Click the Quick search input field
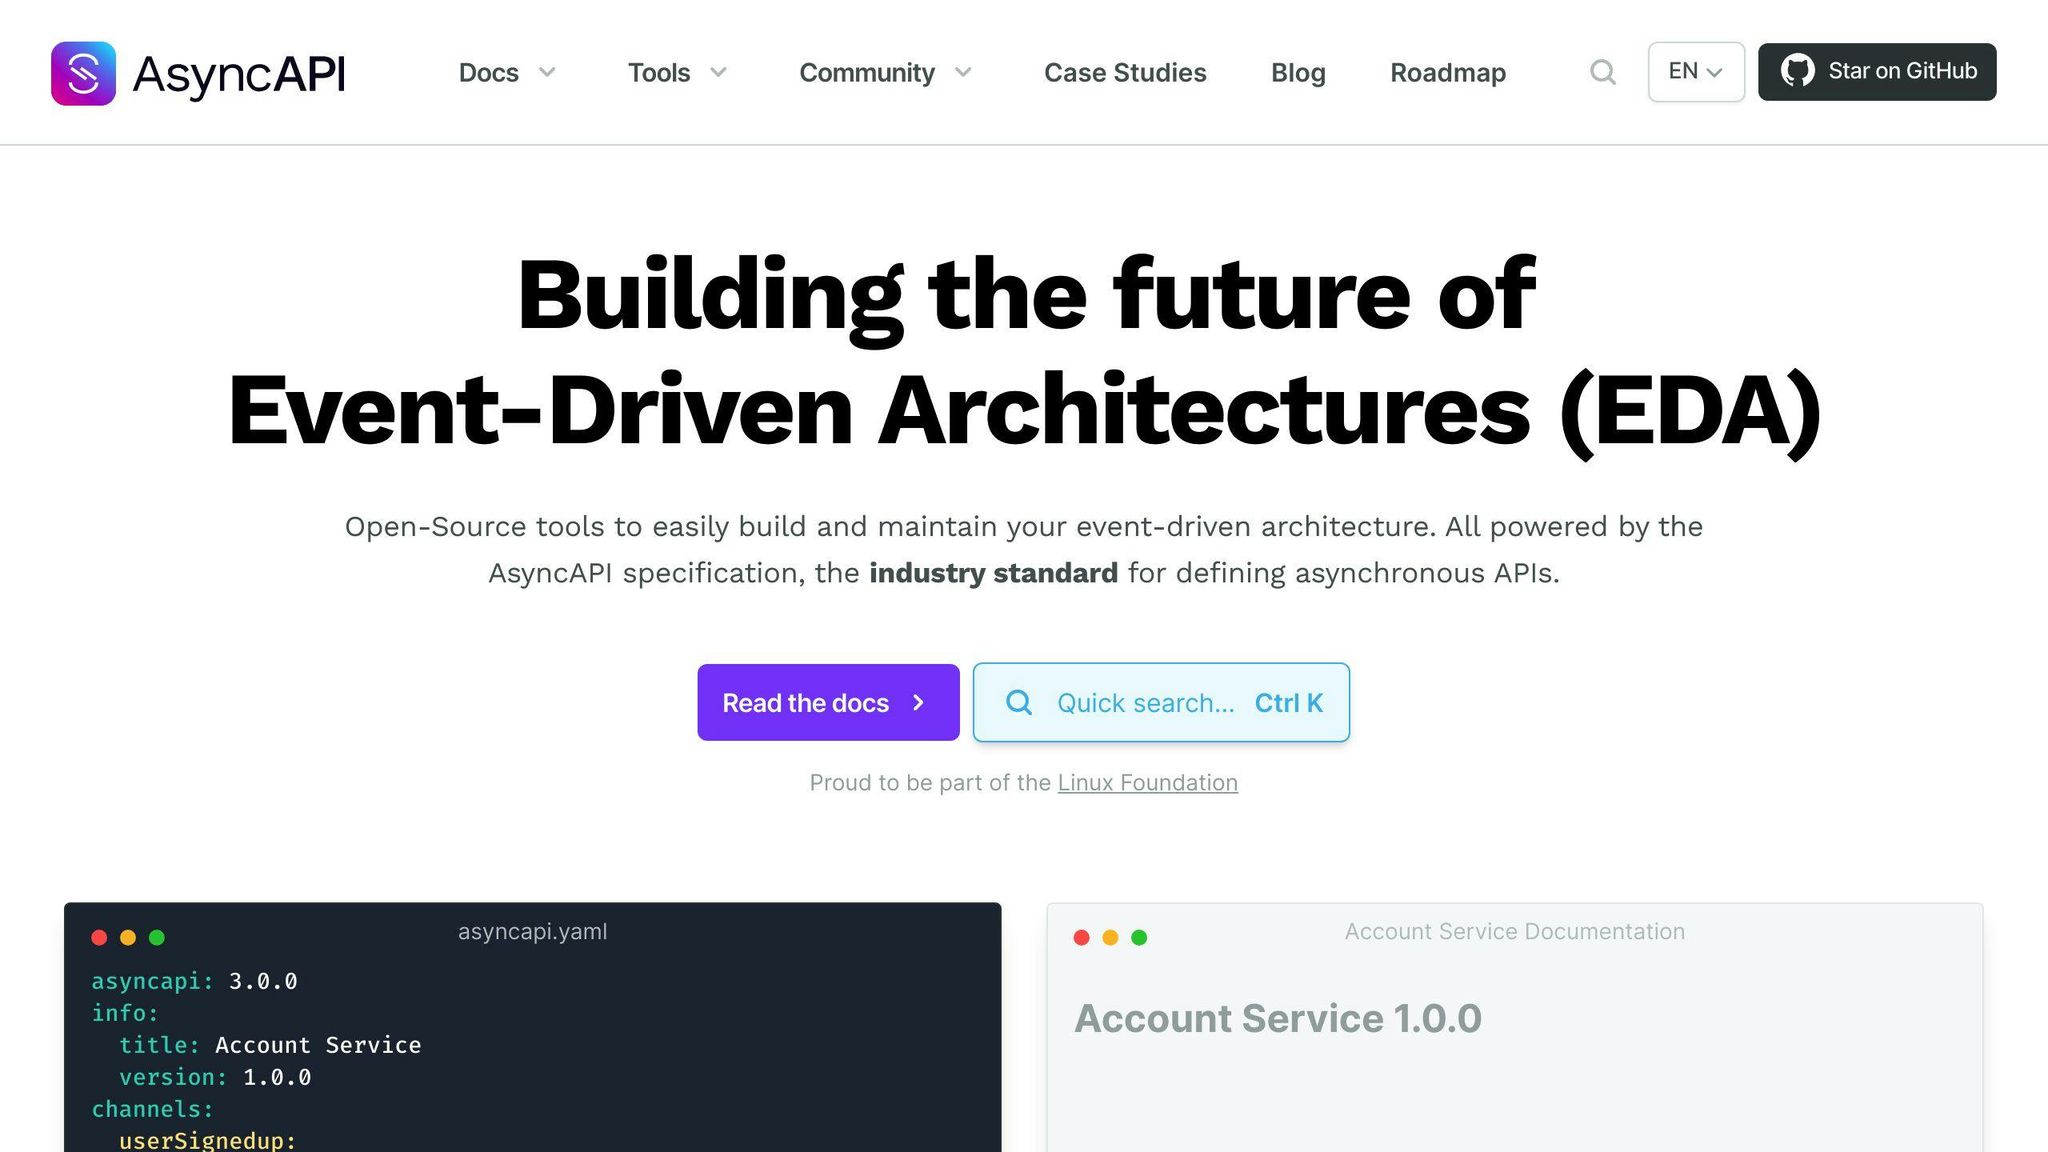Screen dimensions: 2048x1152 1160,703
